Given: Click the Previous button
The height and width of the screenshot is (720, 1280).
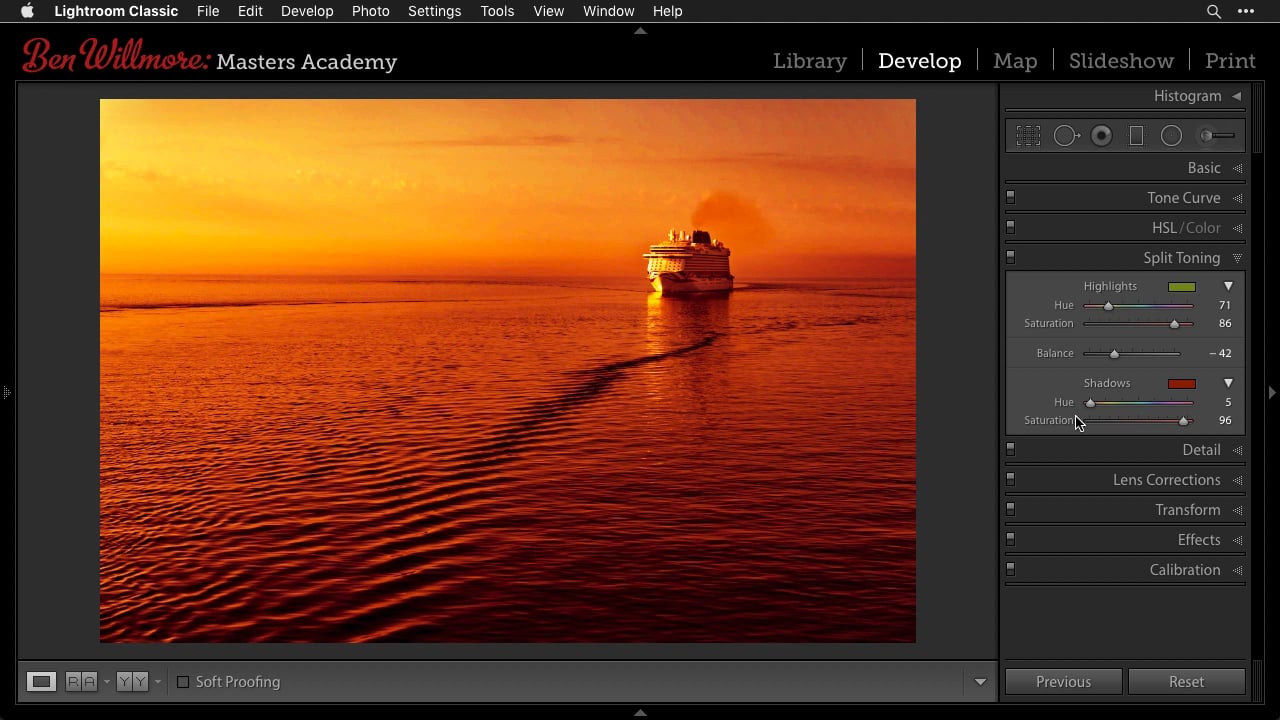Looking at the screenshot, I should pyautogui.click(x=1063, y=682).
